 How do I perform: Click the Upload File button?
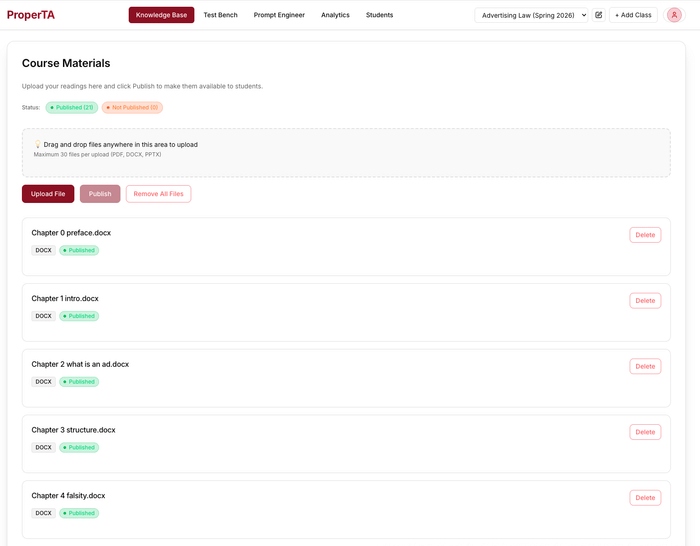point(48,194)
